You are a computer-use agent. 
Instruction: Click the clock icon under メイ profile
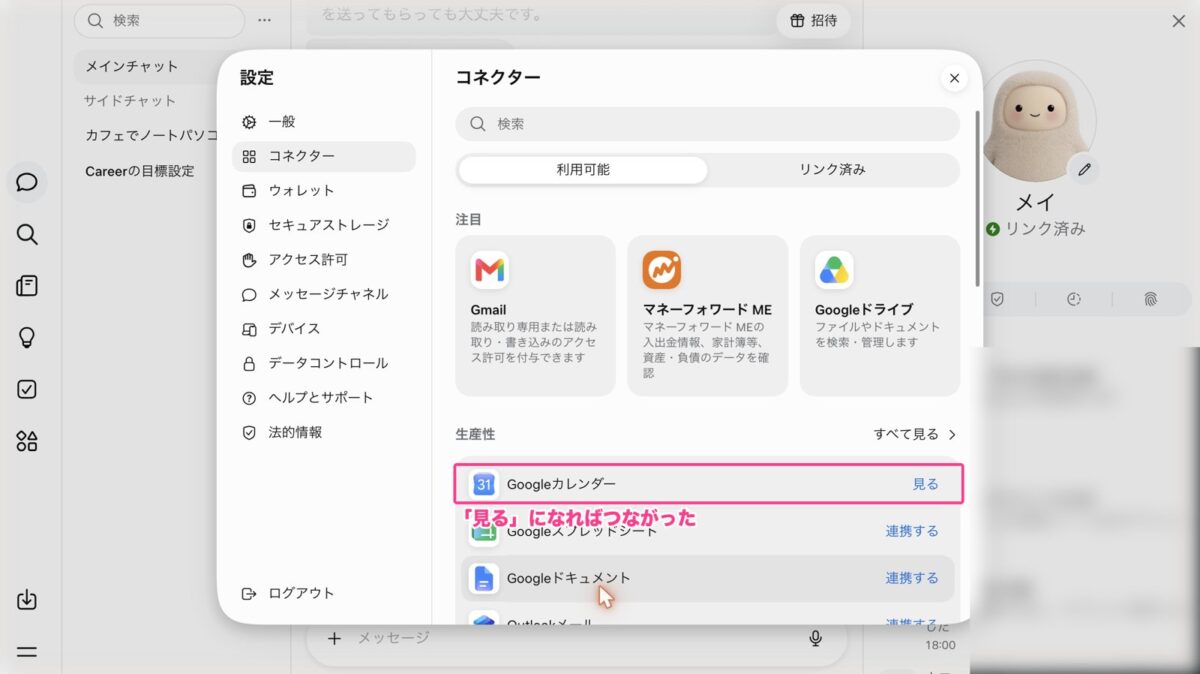pyautogui.click(x=1073, y=299)
